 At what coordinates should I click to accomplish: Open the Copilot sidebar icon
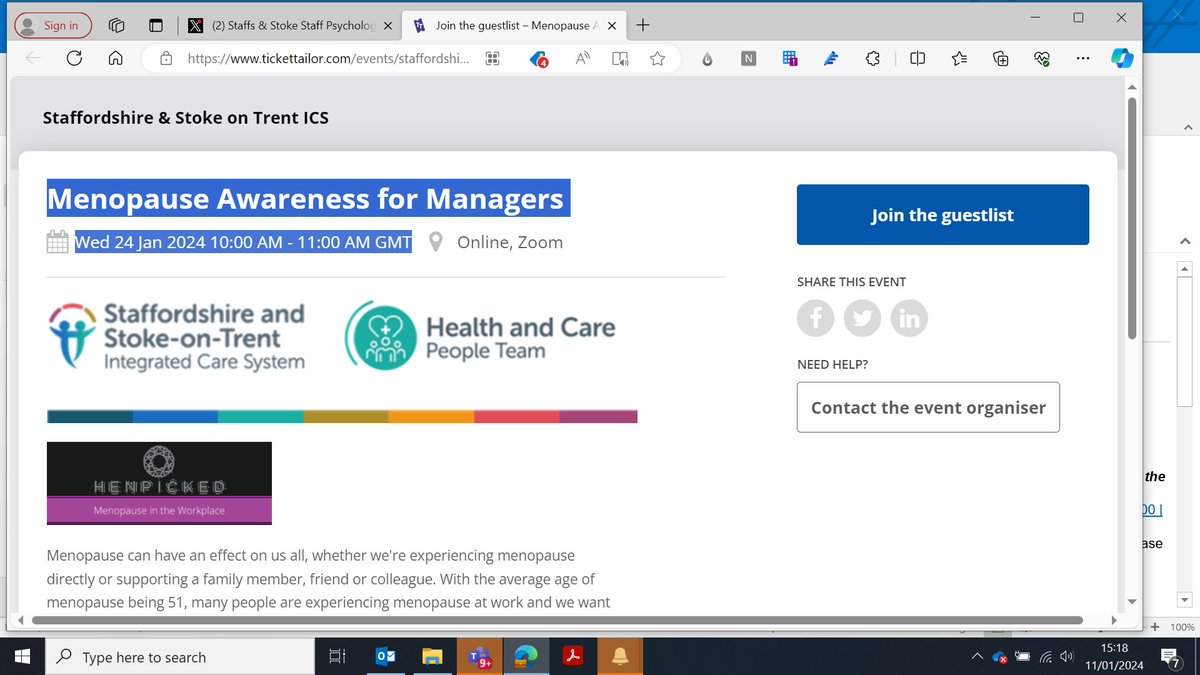click(1121, 58)
